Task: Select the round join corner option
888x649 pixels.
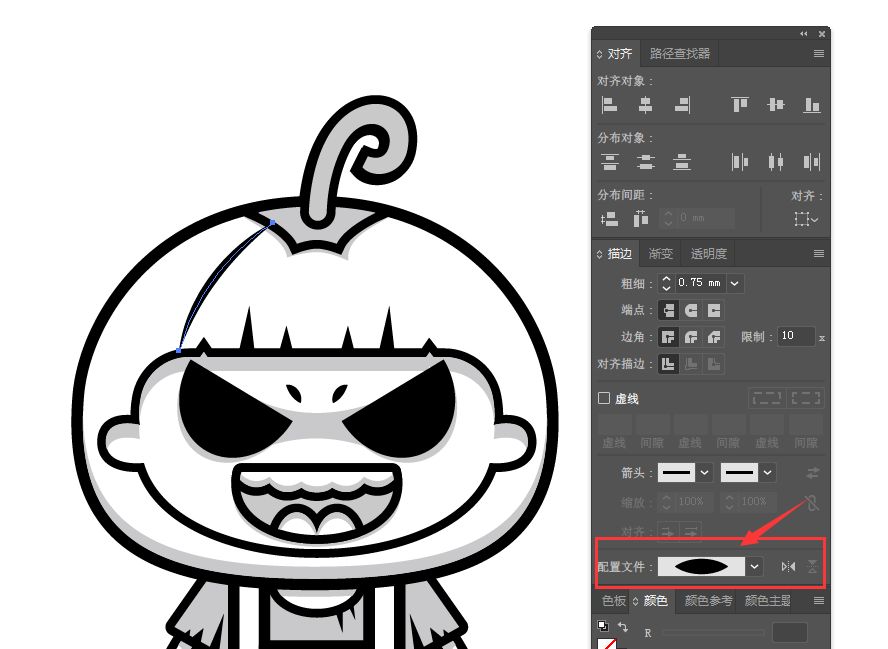Action: [691, 337]
